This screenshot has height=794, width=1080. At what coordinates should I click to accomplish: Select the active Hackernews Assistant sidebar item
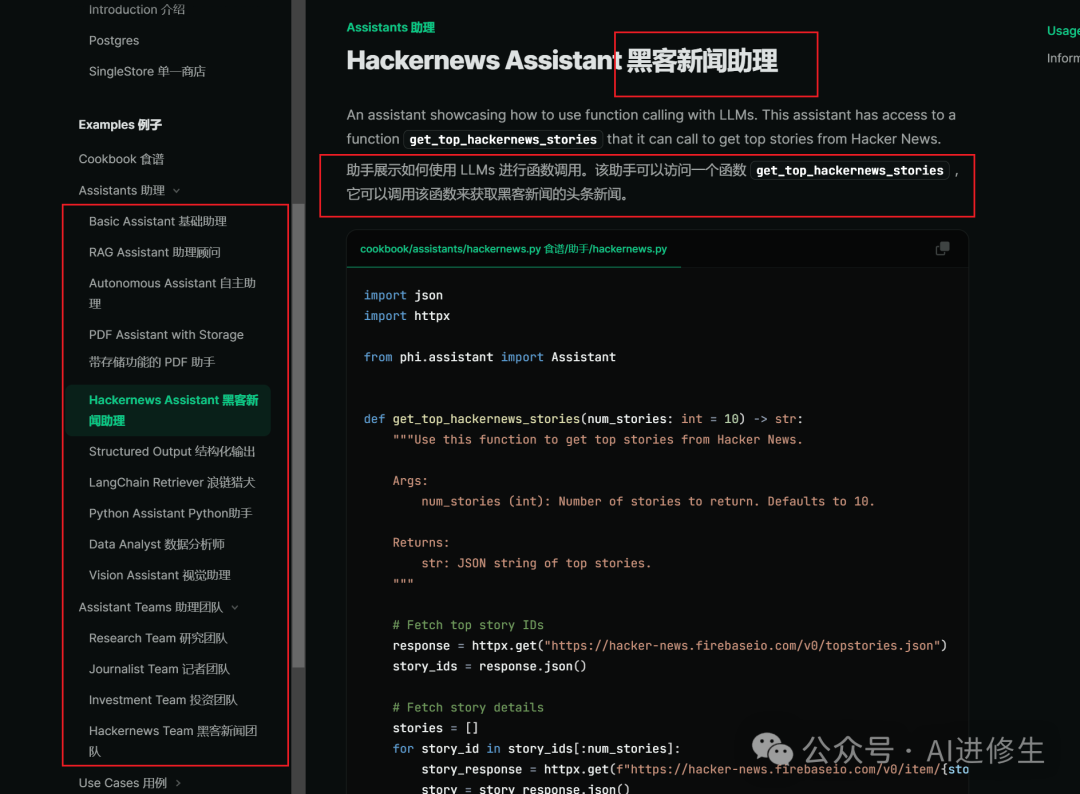tap(169, 410)
